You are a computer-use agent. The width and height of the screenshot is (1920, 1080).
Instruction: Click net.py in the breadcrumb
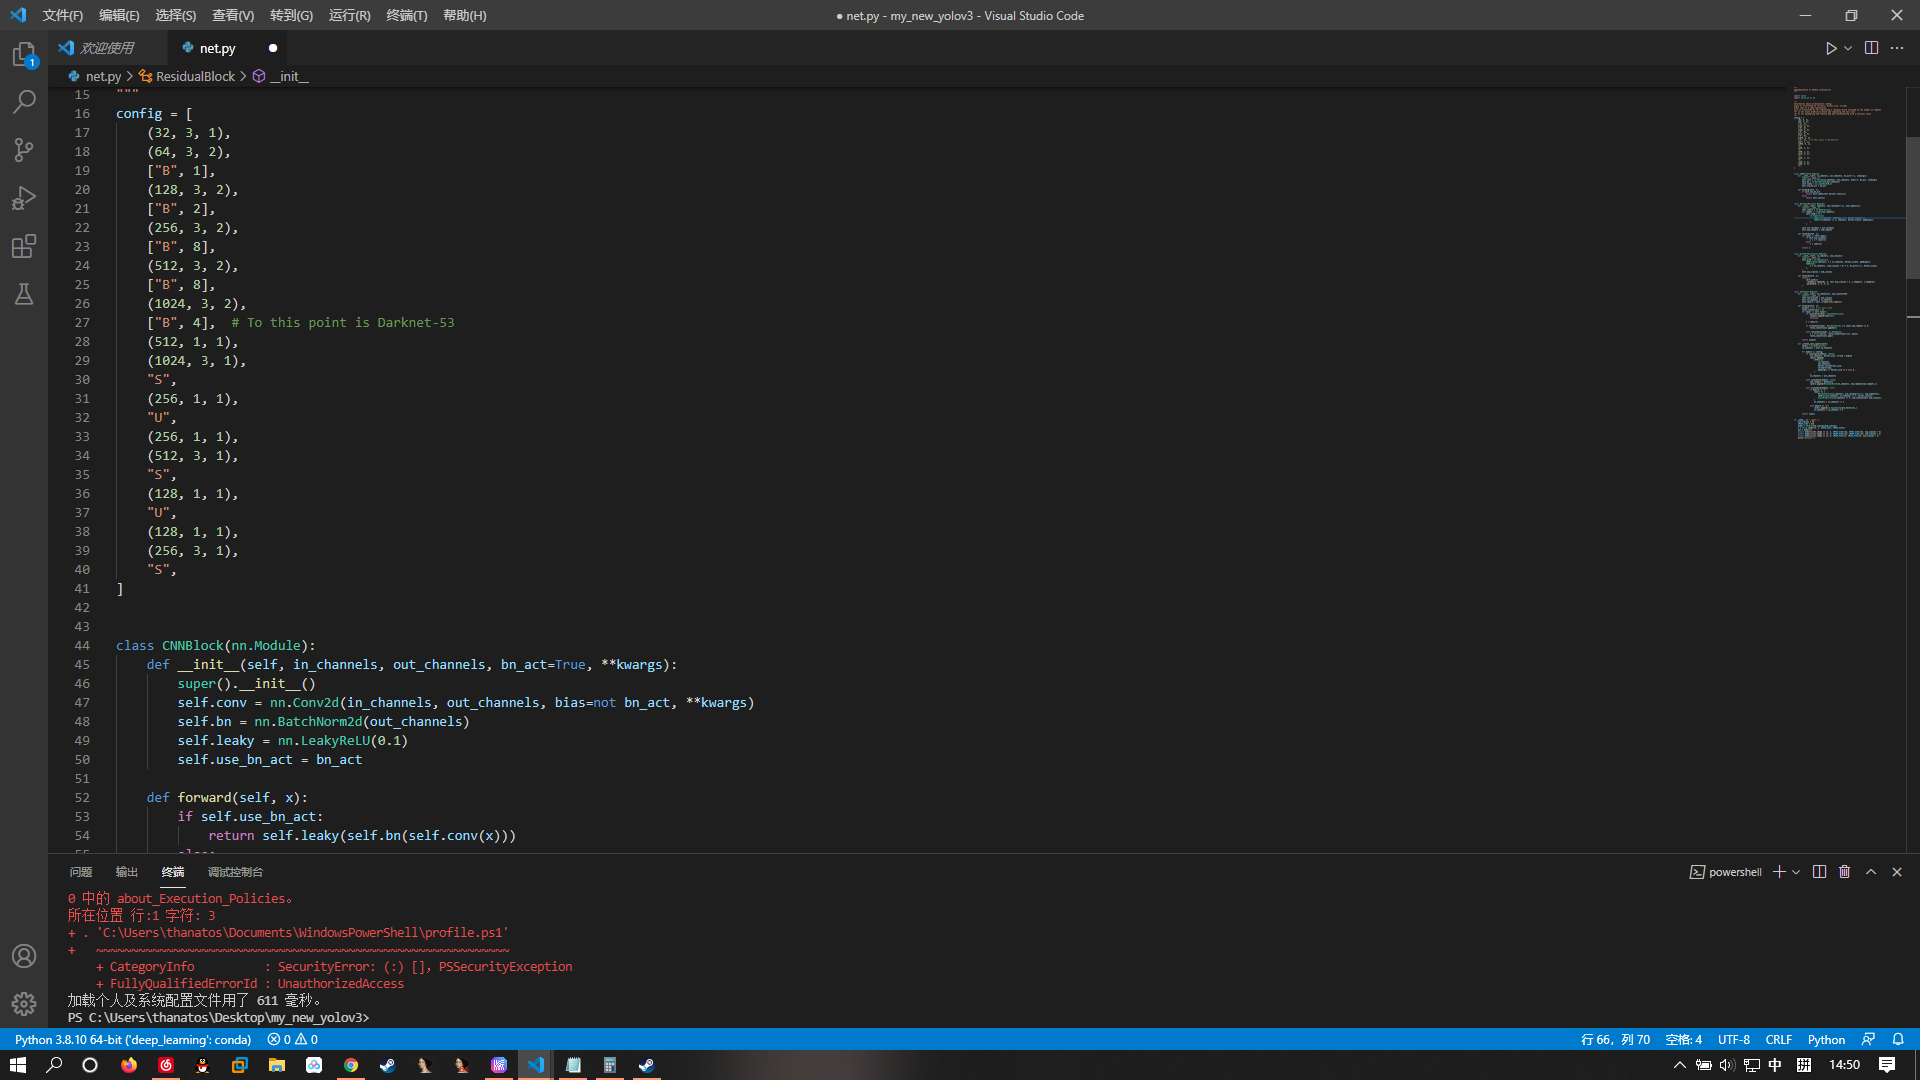tap(103, 76)
